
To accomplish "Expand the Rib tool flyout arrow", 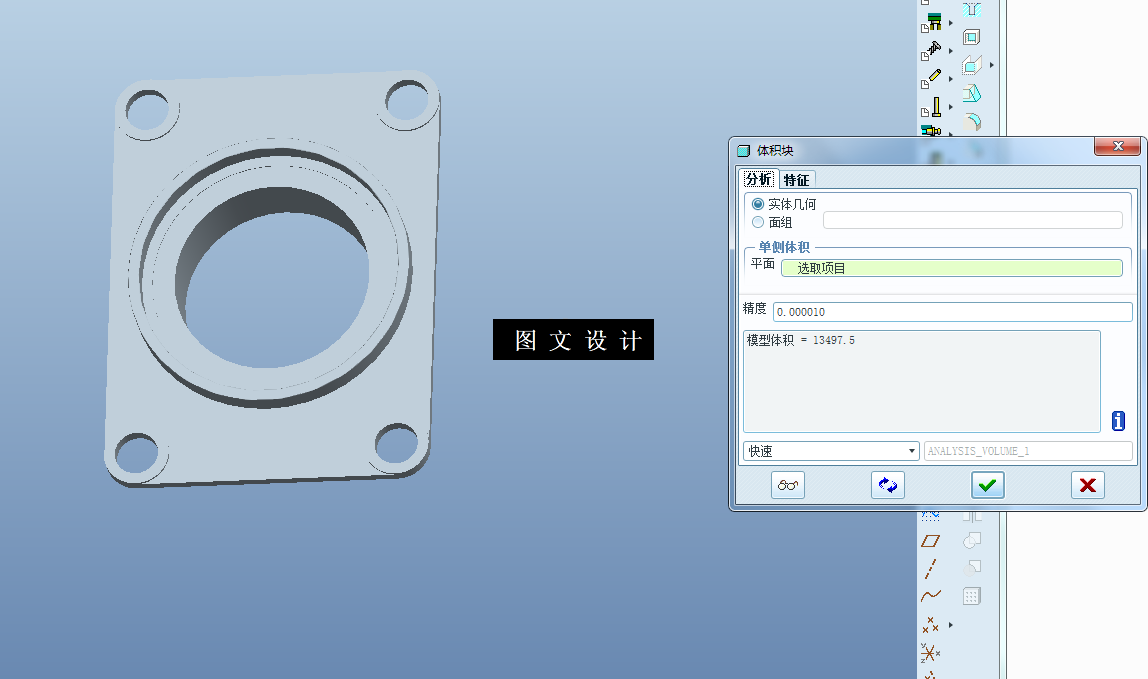I will tap(991, 65).
